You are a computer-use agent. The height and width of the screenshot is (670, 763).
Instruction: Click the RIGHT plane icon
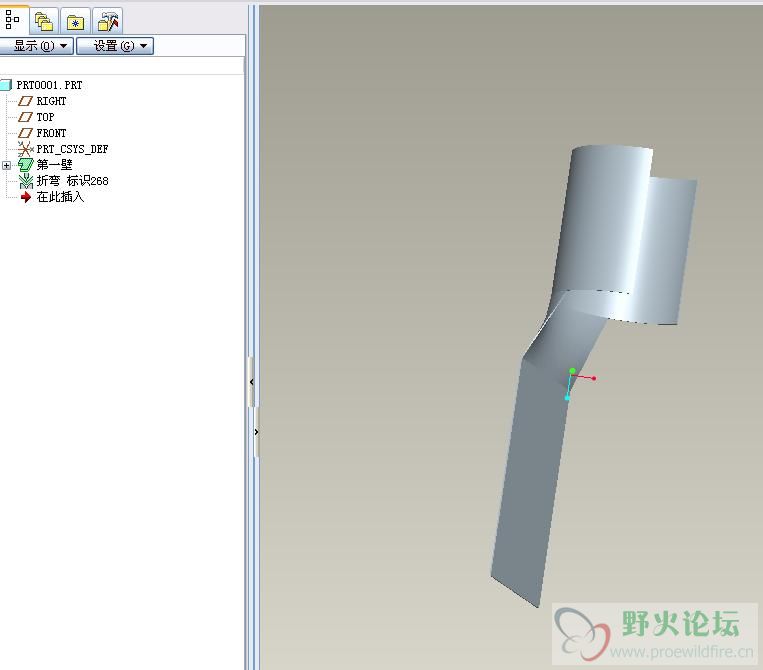[25, 101]
